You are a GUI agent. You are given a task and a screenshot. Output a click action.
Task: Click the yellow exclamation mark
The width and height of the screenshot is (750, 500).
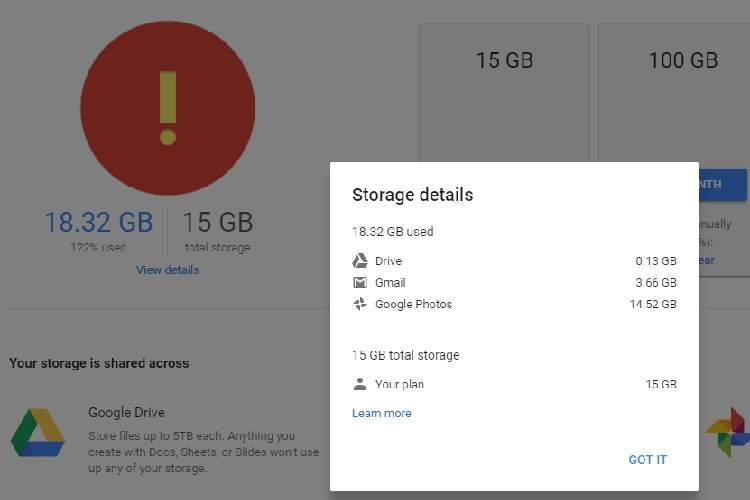168,108
